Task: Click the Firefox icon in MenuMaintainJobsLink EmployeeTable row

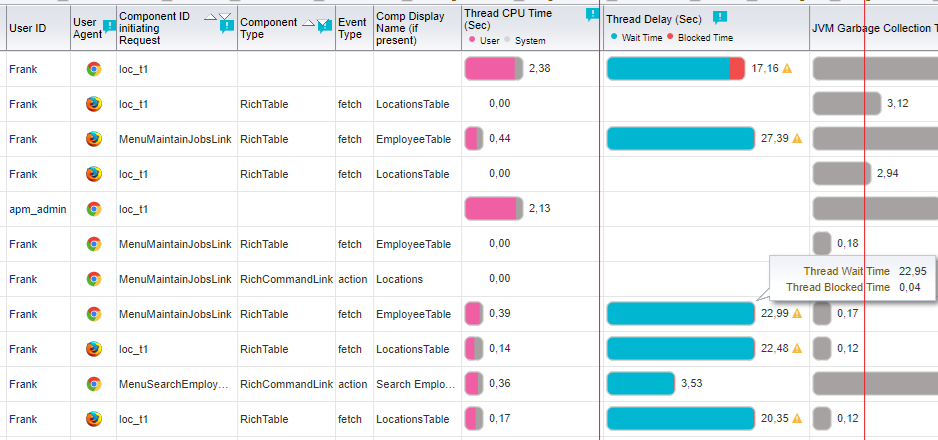Action: pos(93,139)
